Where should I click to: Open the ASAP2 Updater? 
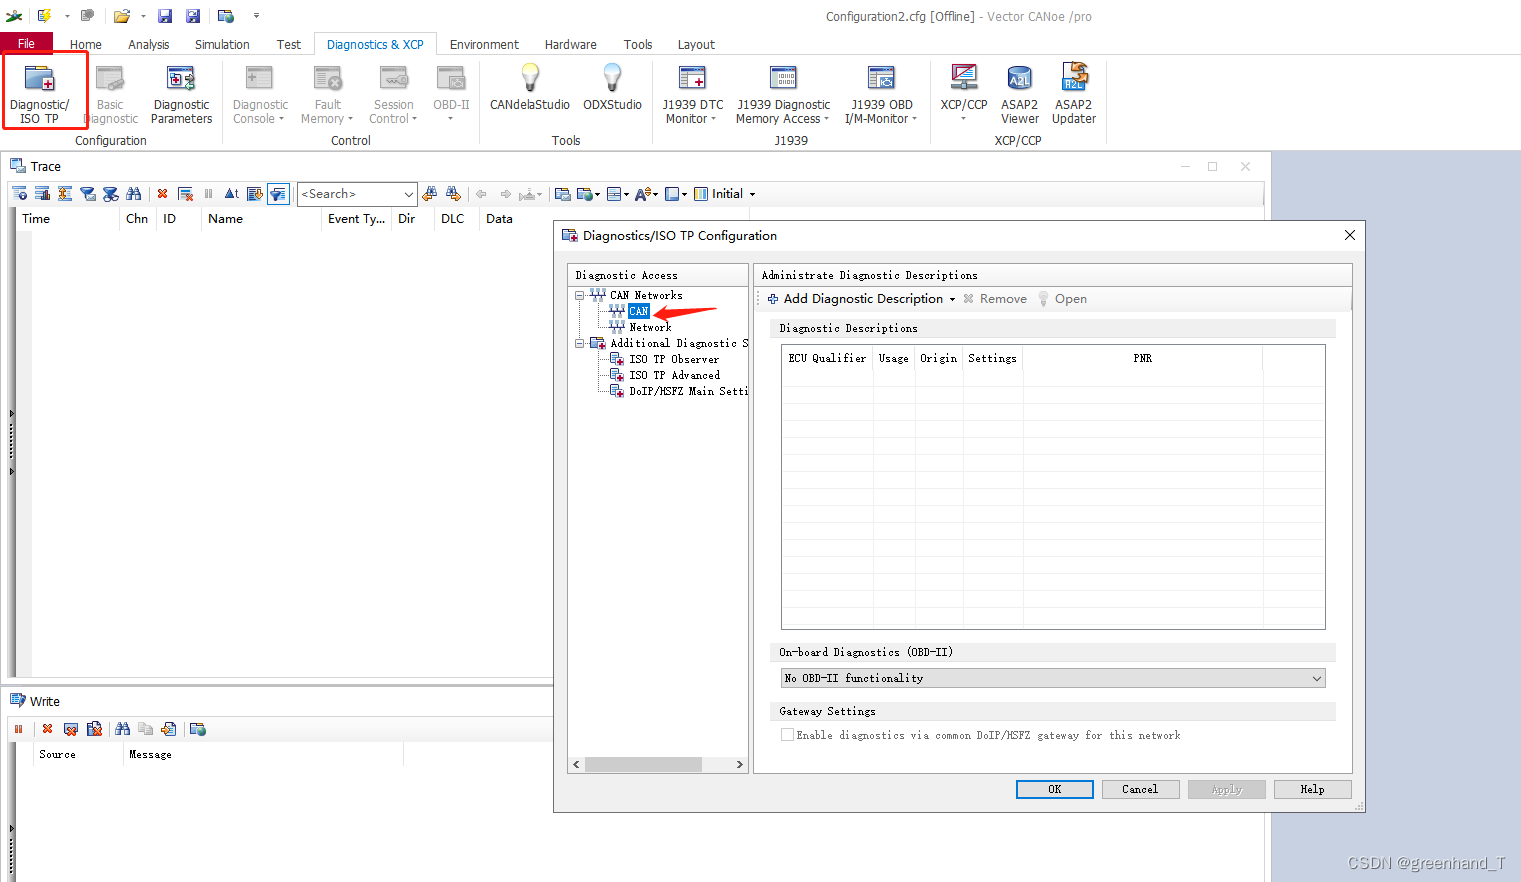(x=1074, y=93)
